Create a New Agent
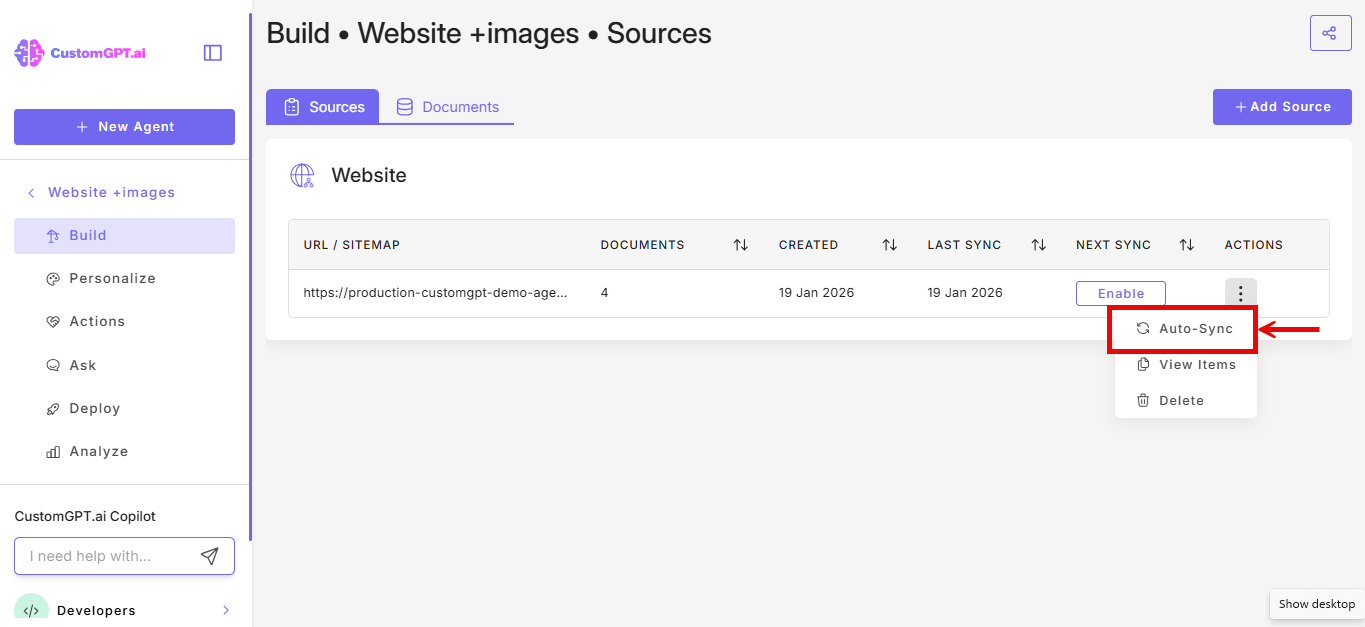The width and height of the screenshot is (1365, 627). 124,127
